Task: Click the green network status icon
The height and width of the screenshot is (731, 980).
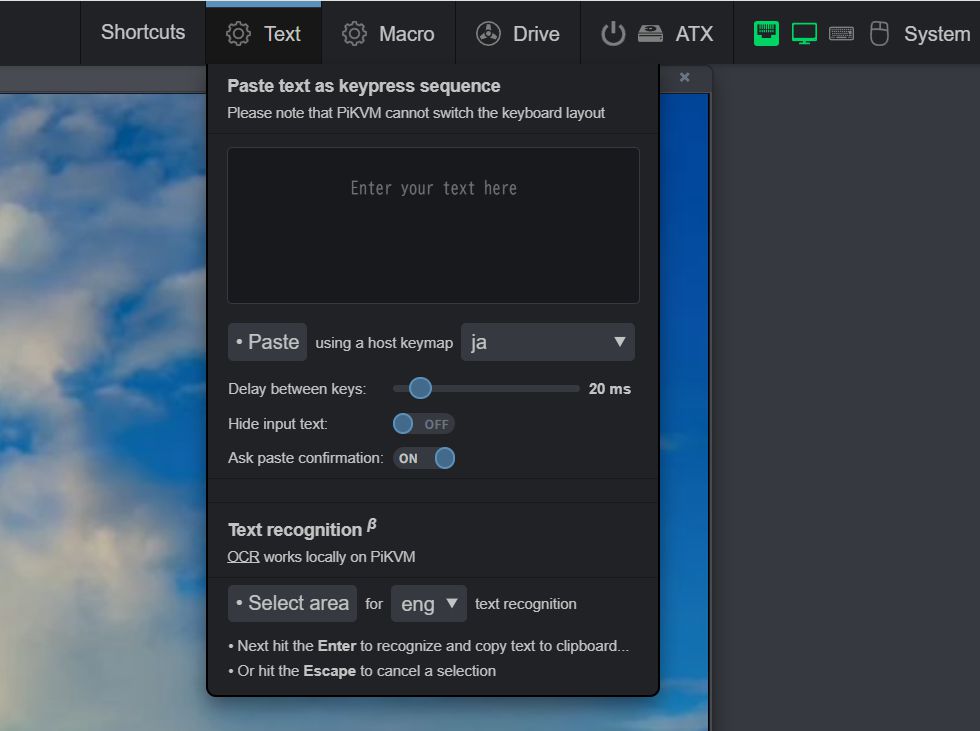Action: tap(766, 33)
